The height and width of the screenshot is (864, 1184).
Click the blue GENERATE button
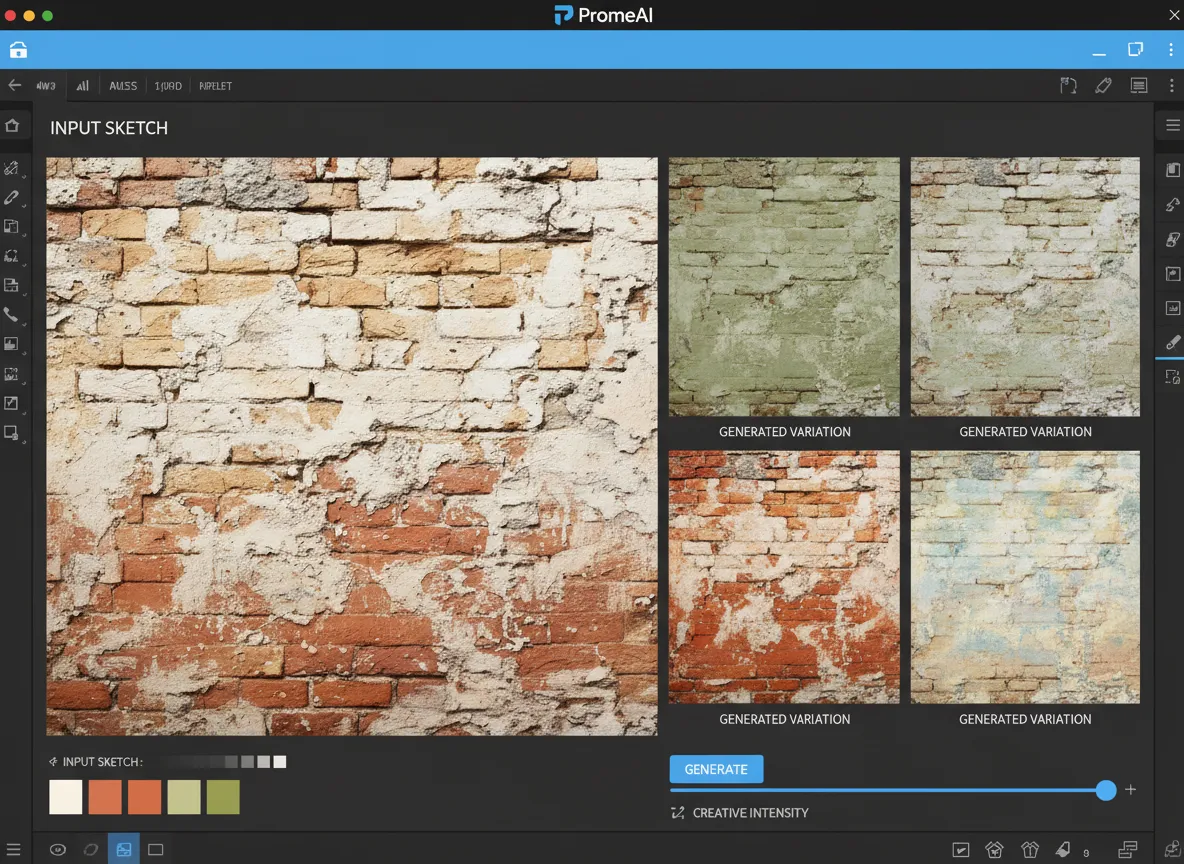pos(716,769)
